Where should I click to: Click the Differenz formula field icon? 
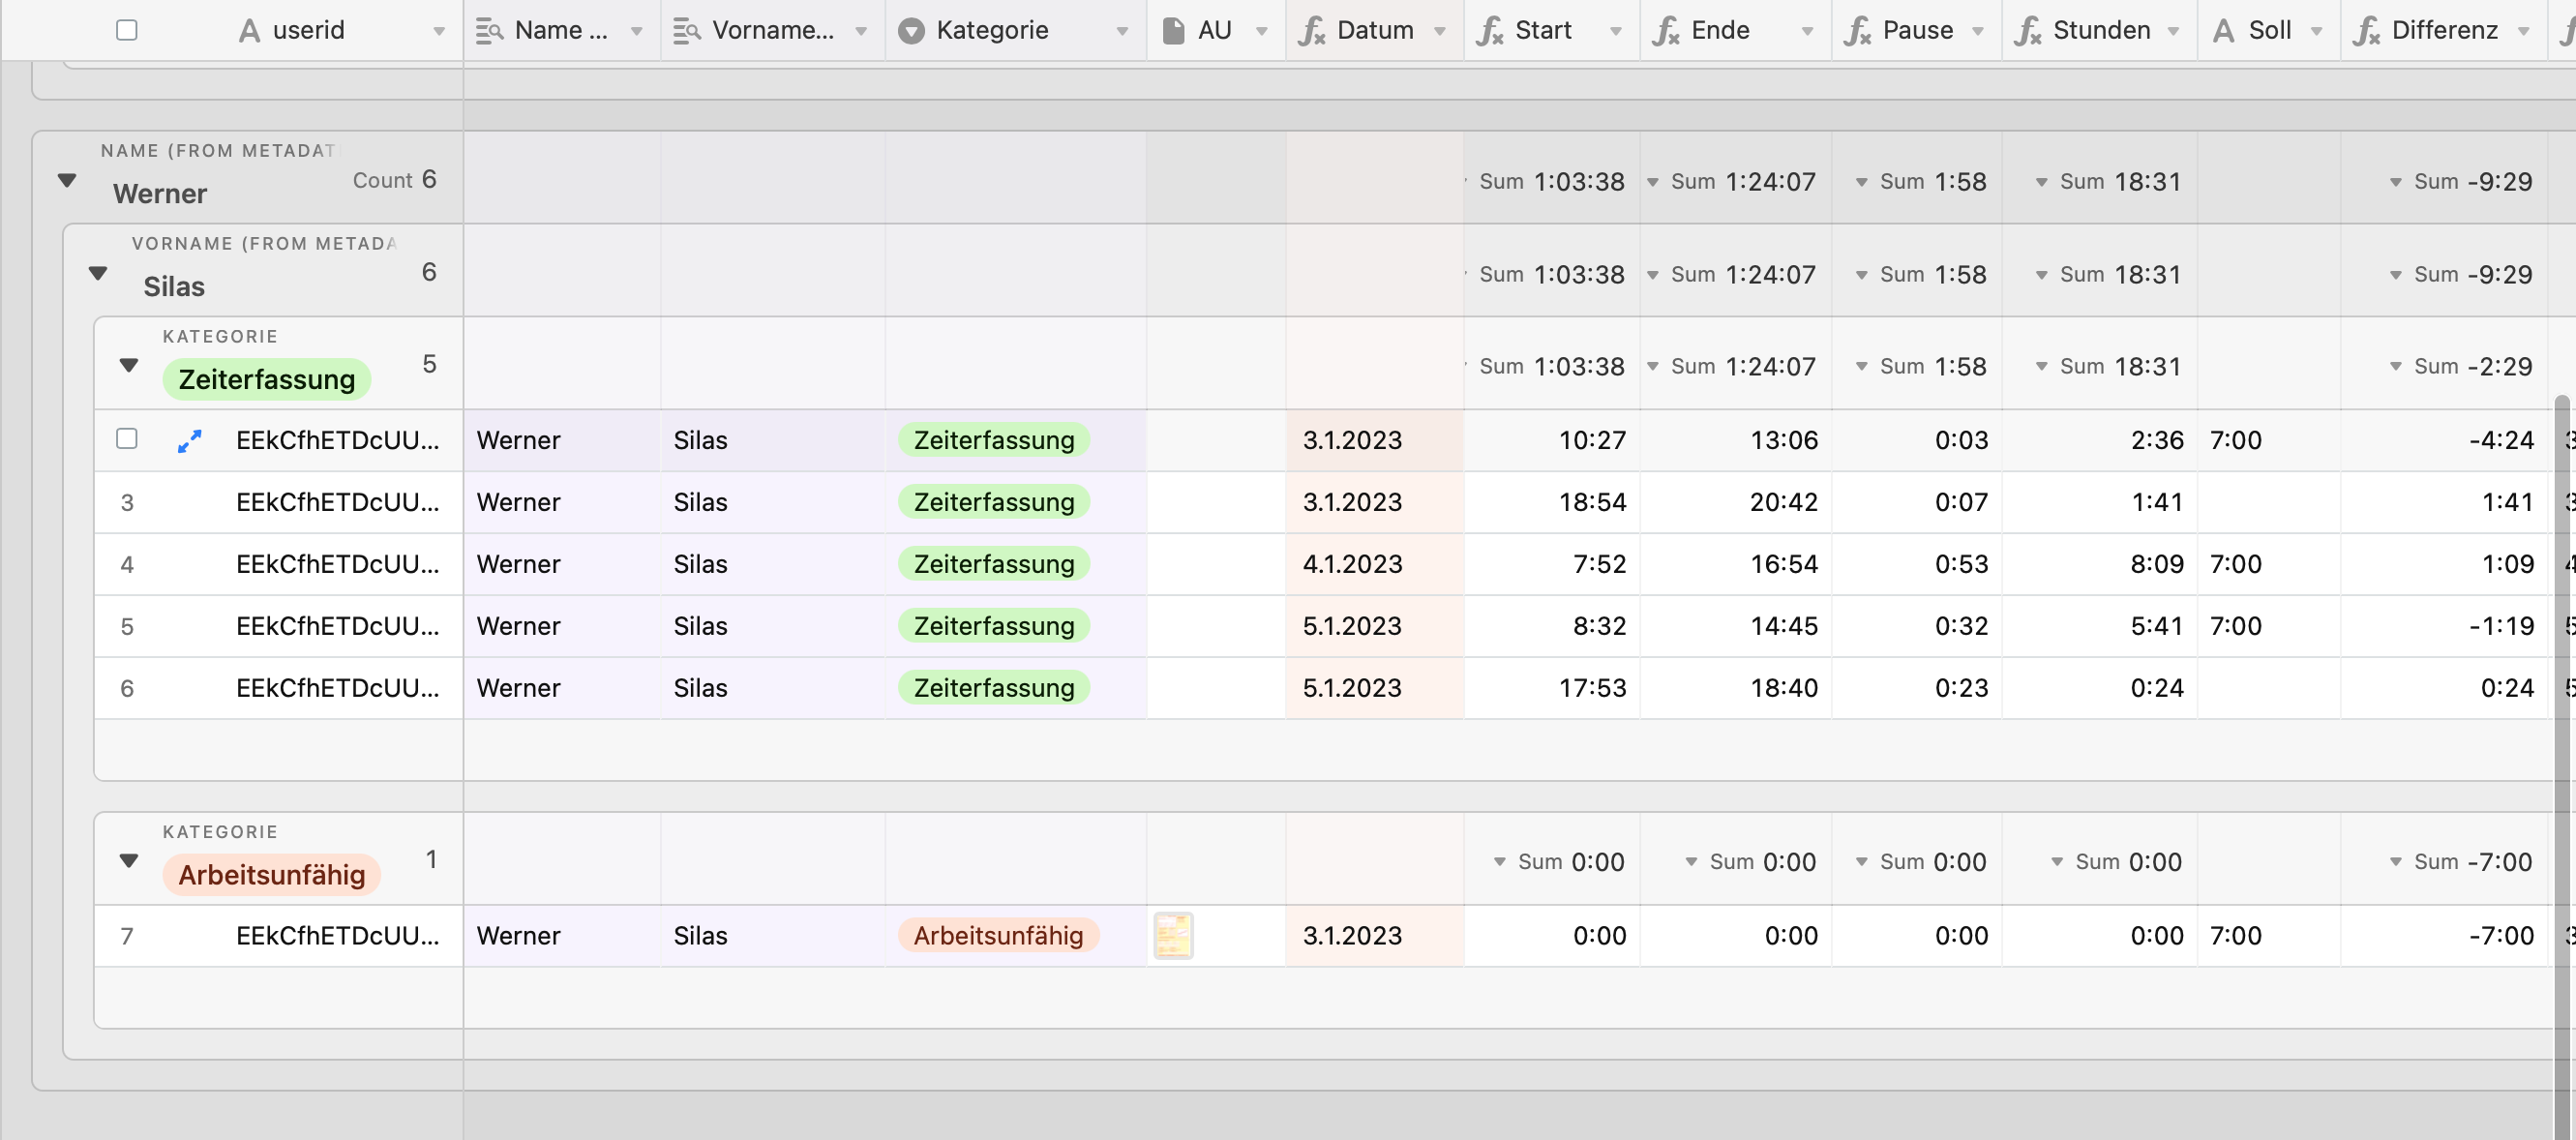[2367, 31]
